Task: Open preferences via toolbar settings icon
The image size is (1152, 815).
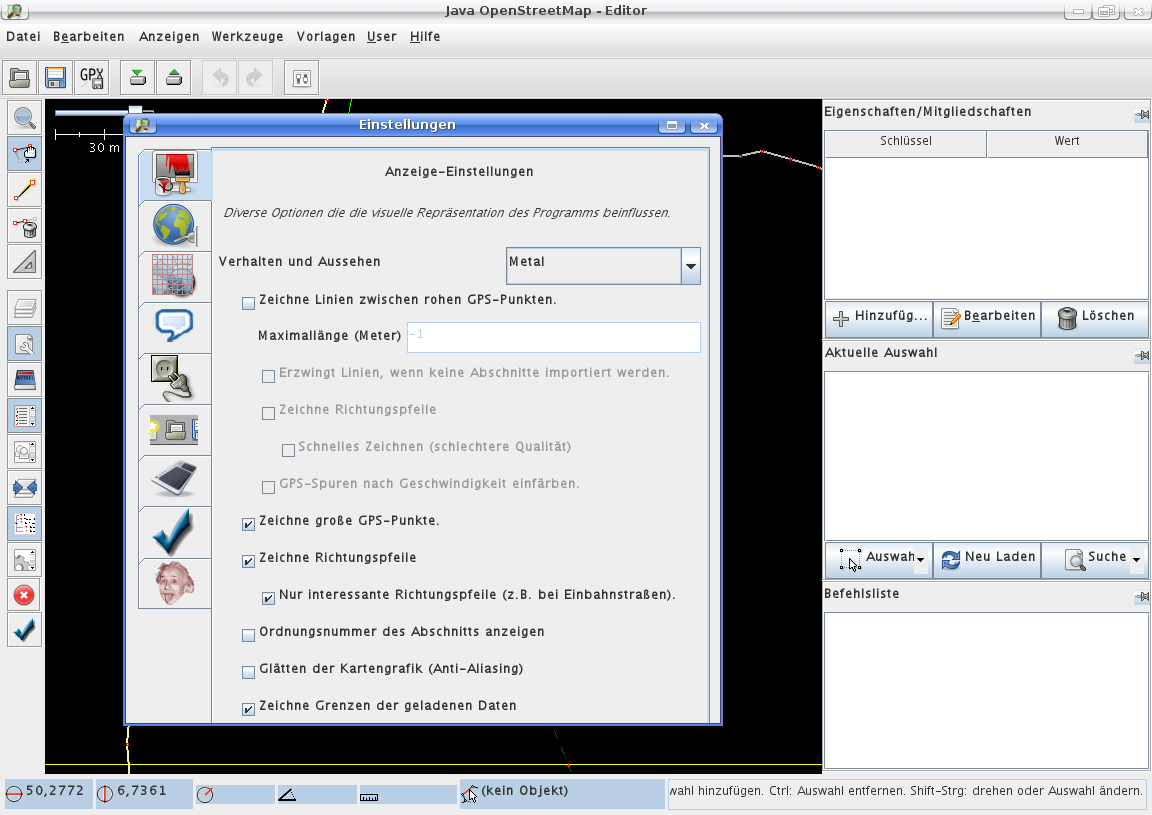Action: tap(301, 77)
